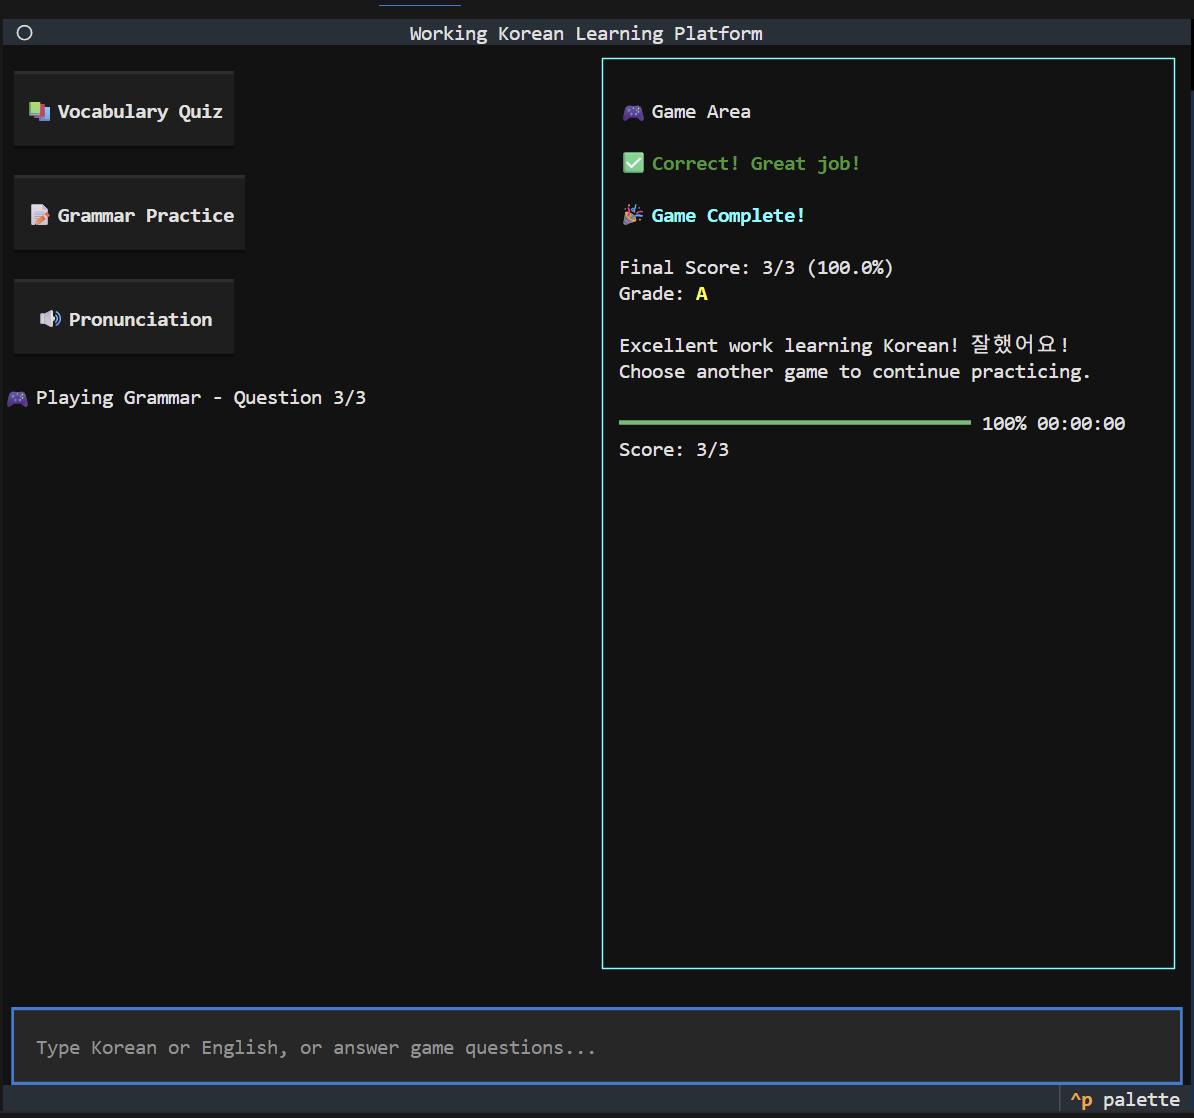
Task: Click the green checkmark next to Correct
Action: click(633, 163)
